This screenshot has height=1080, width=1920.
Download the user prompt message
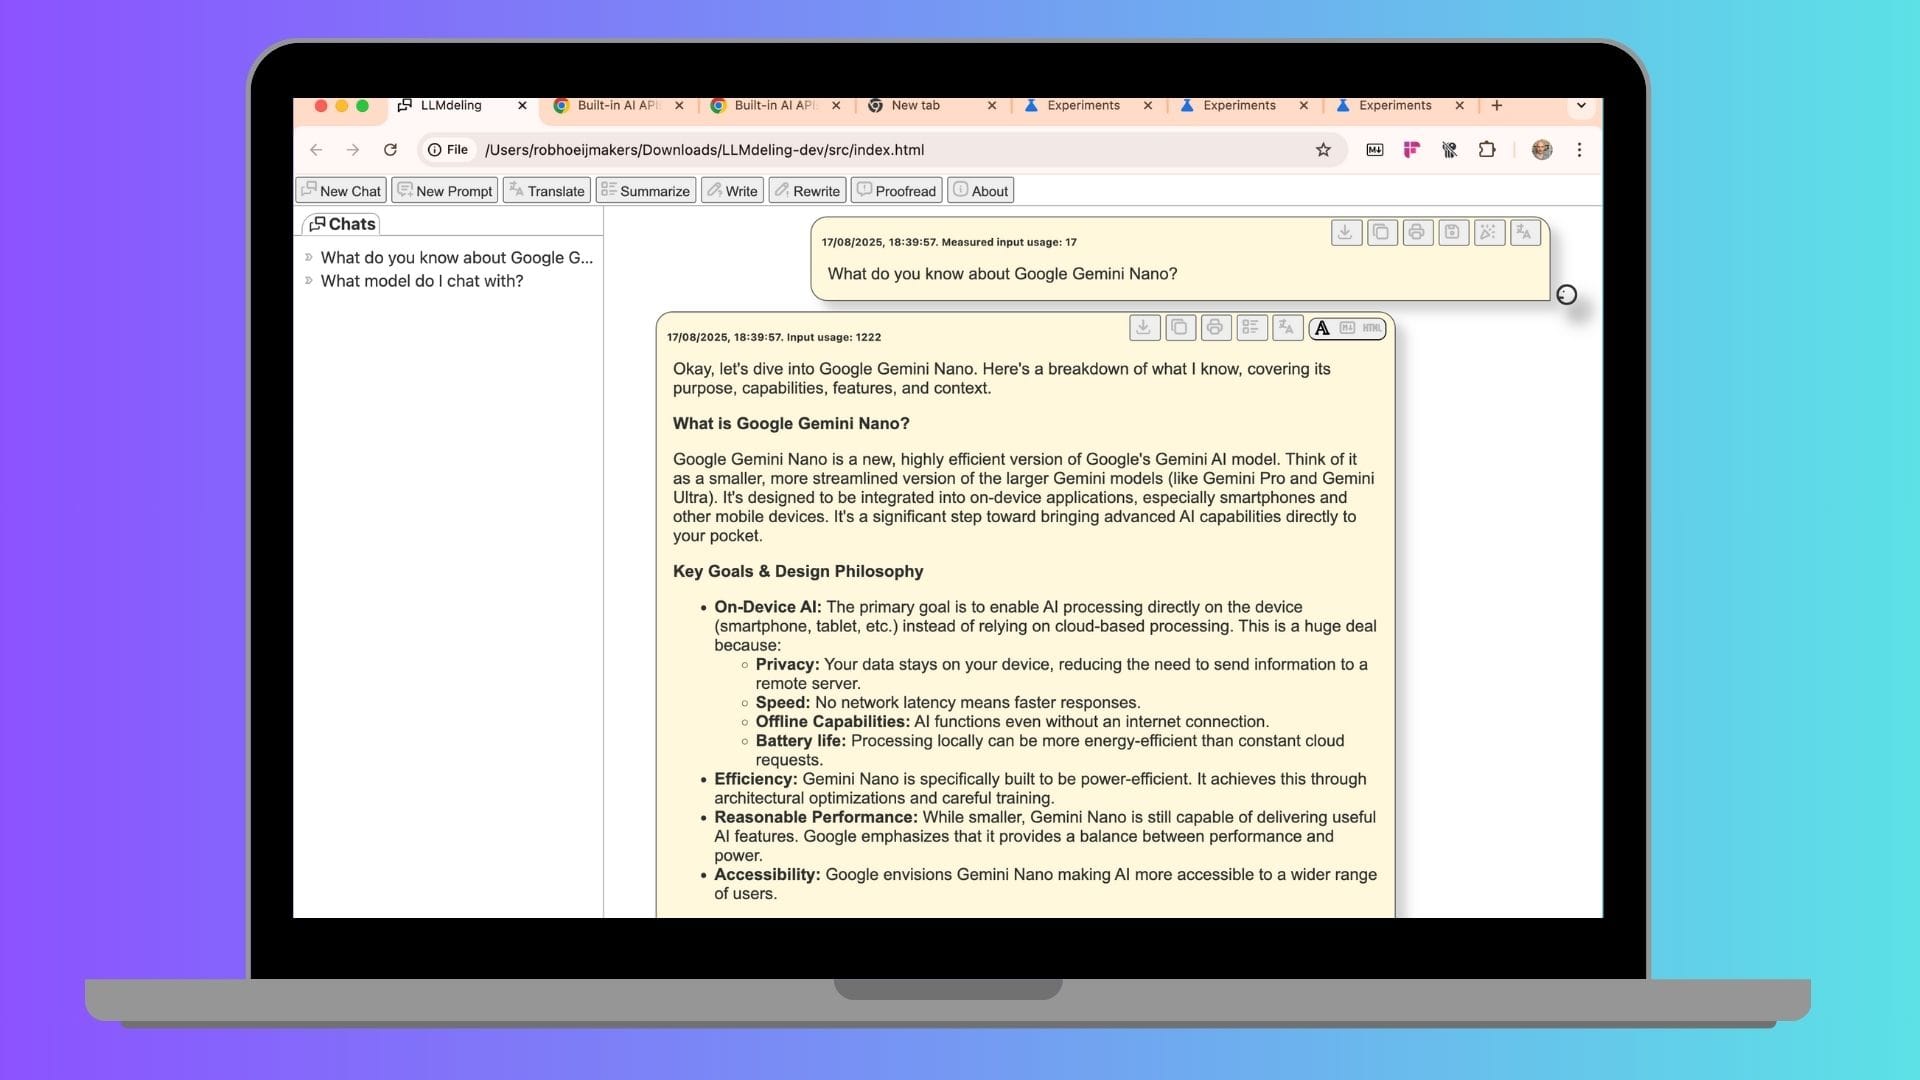click(1345, 232)
